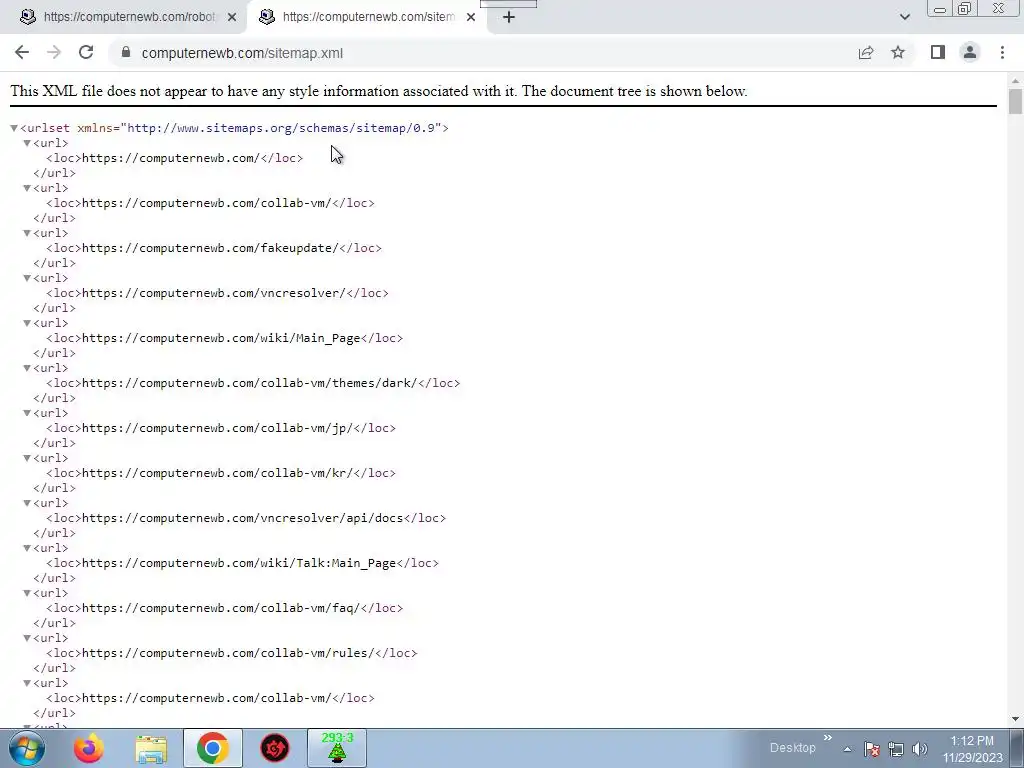Collapse the urlset root node
The width and height of the screenshot is (1024, 768).
pos(14,128)
